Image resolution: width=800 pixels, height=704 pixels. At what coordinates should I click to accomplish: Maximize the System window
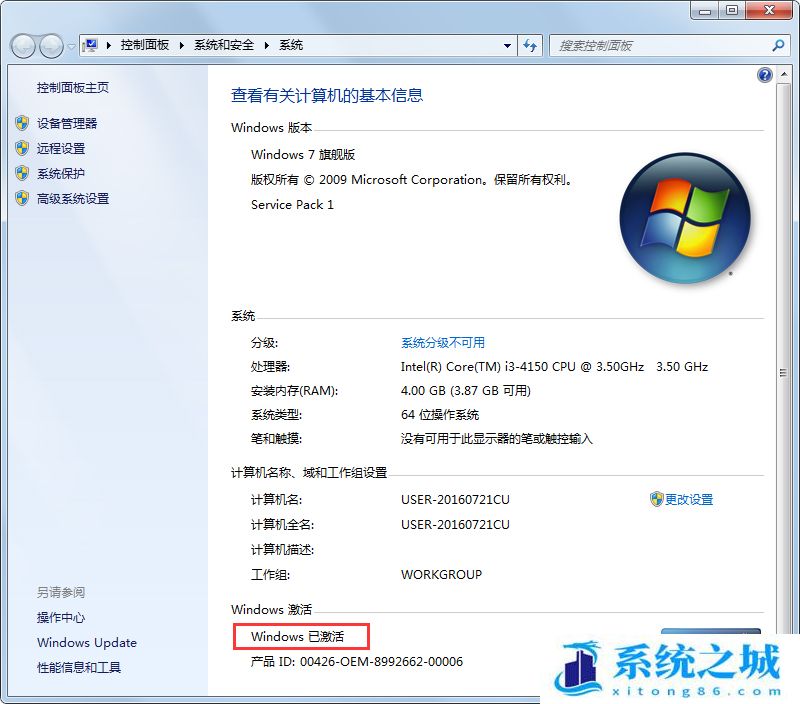(732, 10)
